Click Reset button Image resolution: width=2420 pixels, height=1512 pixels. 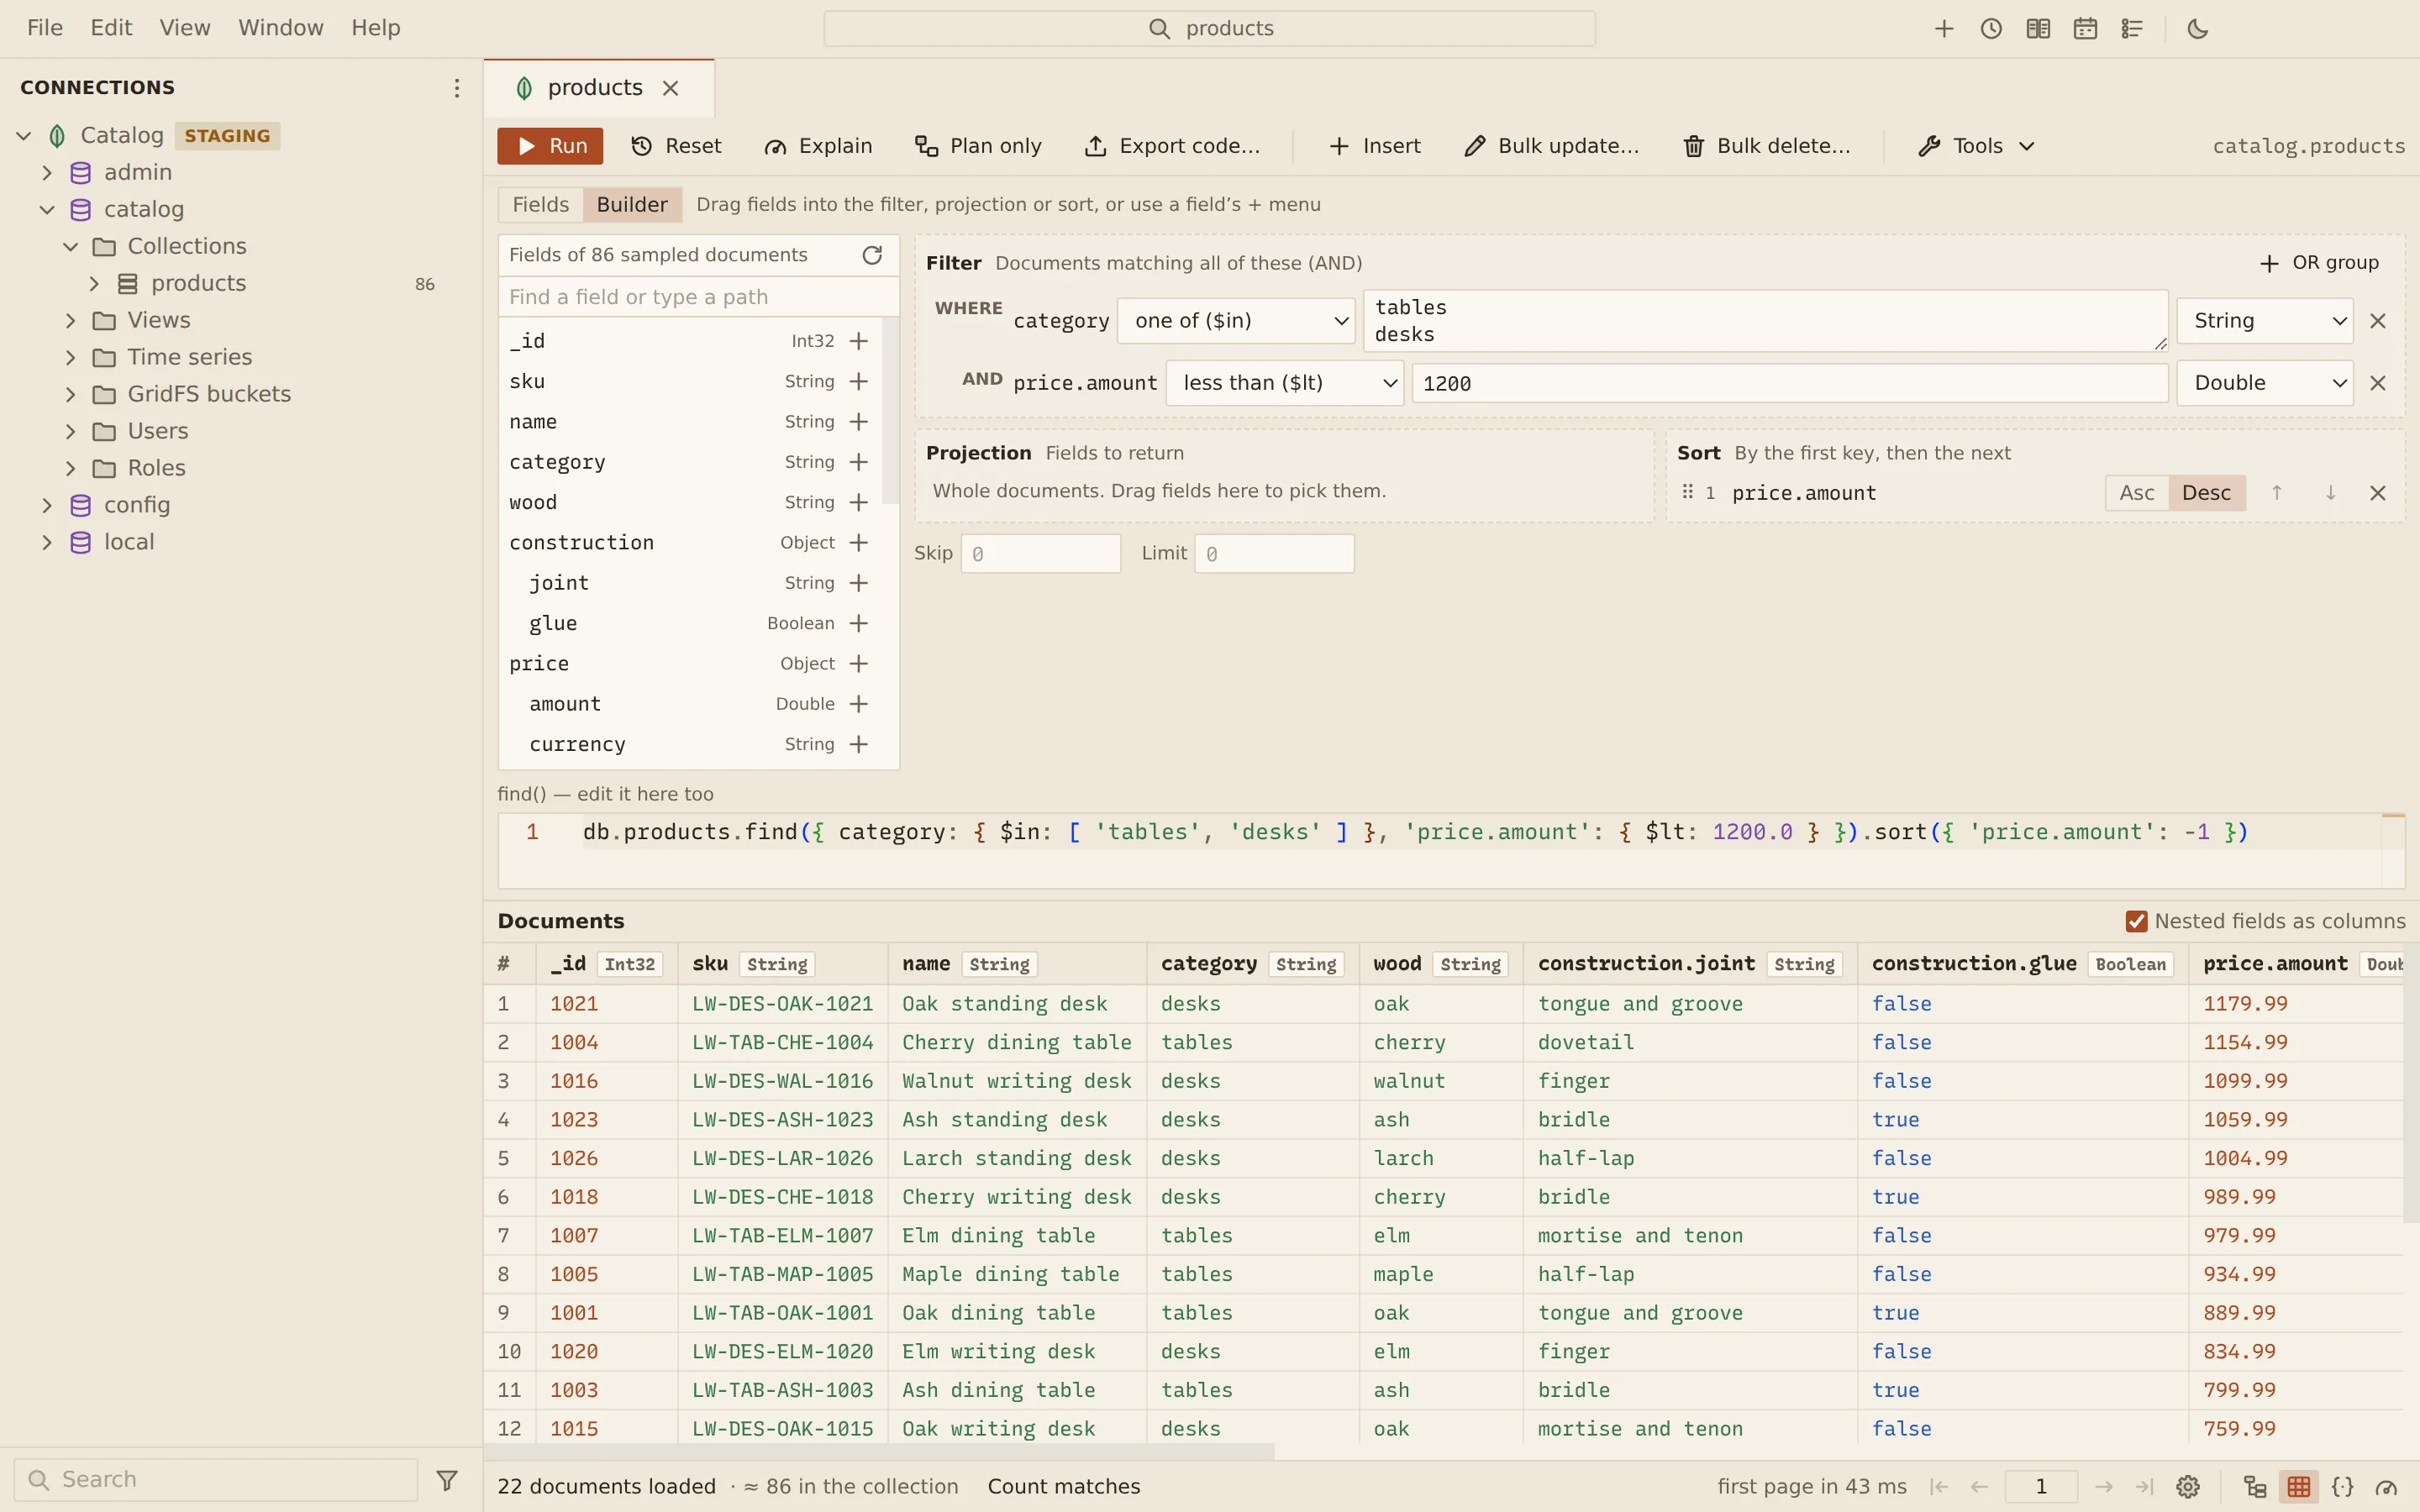pyautogui.click(x=677, y=146)
